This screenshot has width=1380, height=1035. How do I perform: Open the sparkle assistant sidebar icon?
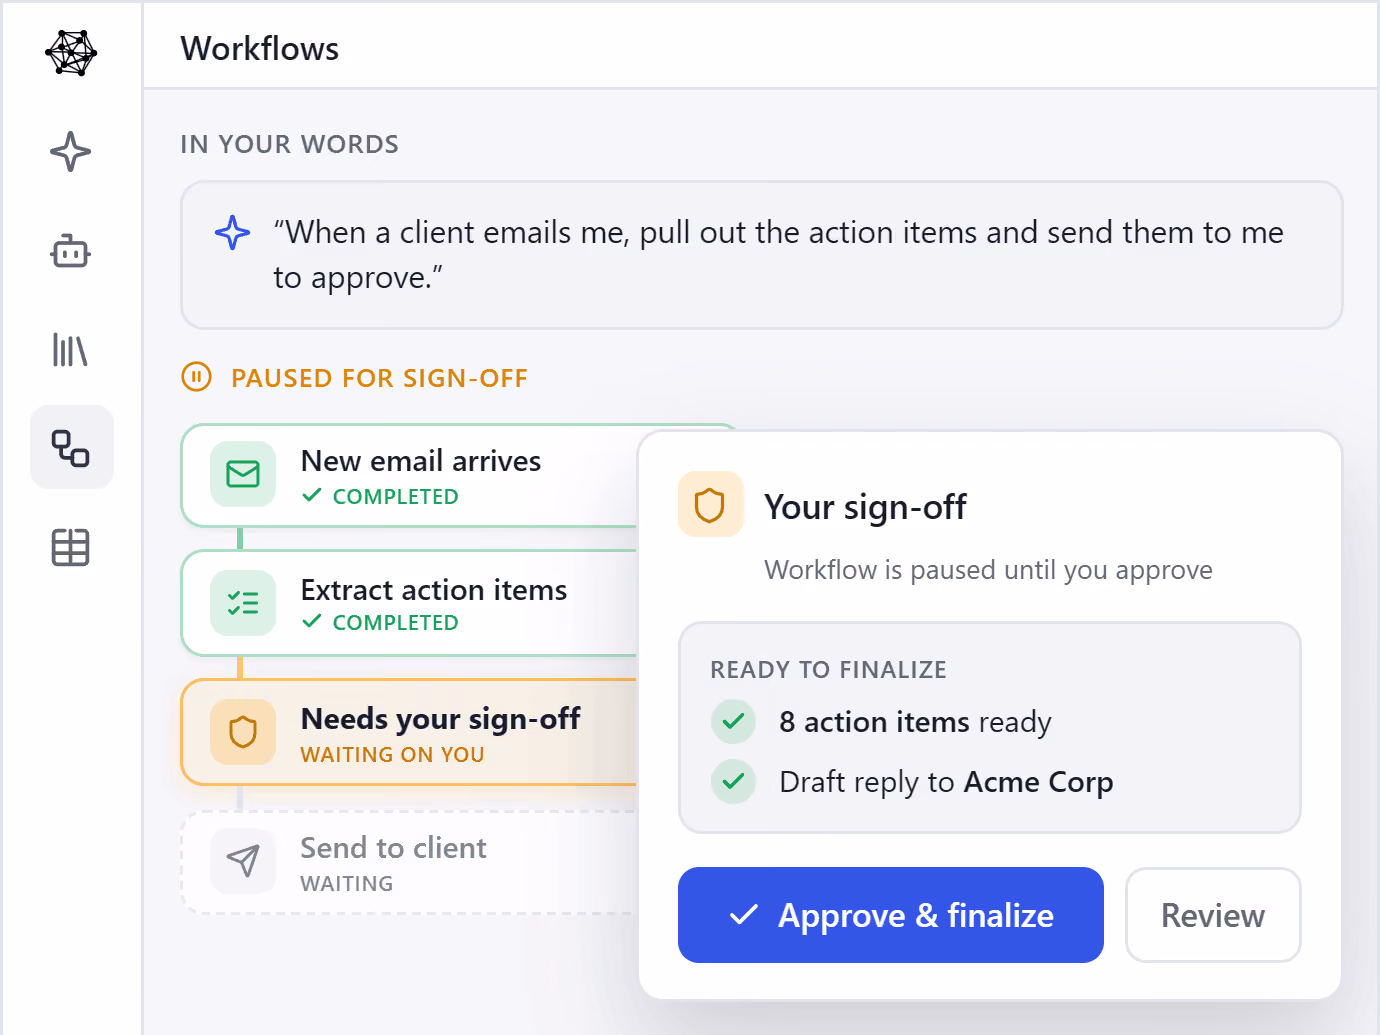click(71, 152)
